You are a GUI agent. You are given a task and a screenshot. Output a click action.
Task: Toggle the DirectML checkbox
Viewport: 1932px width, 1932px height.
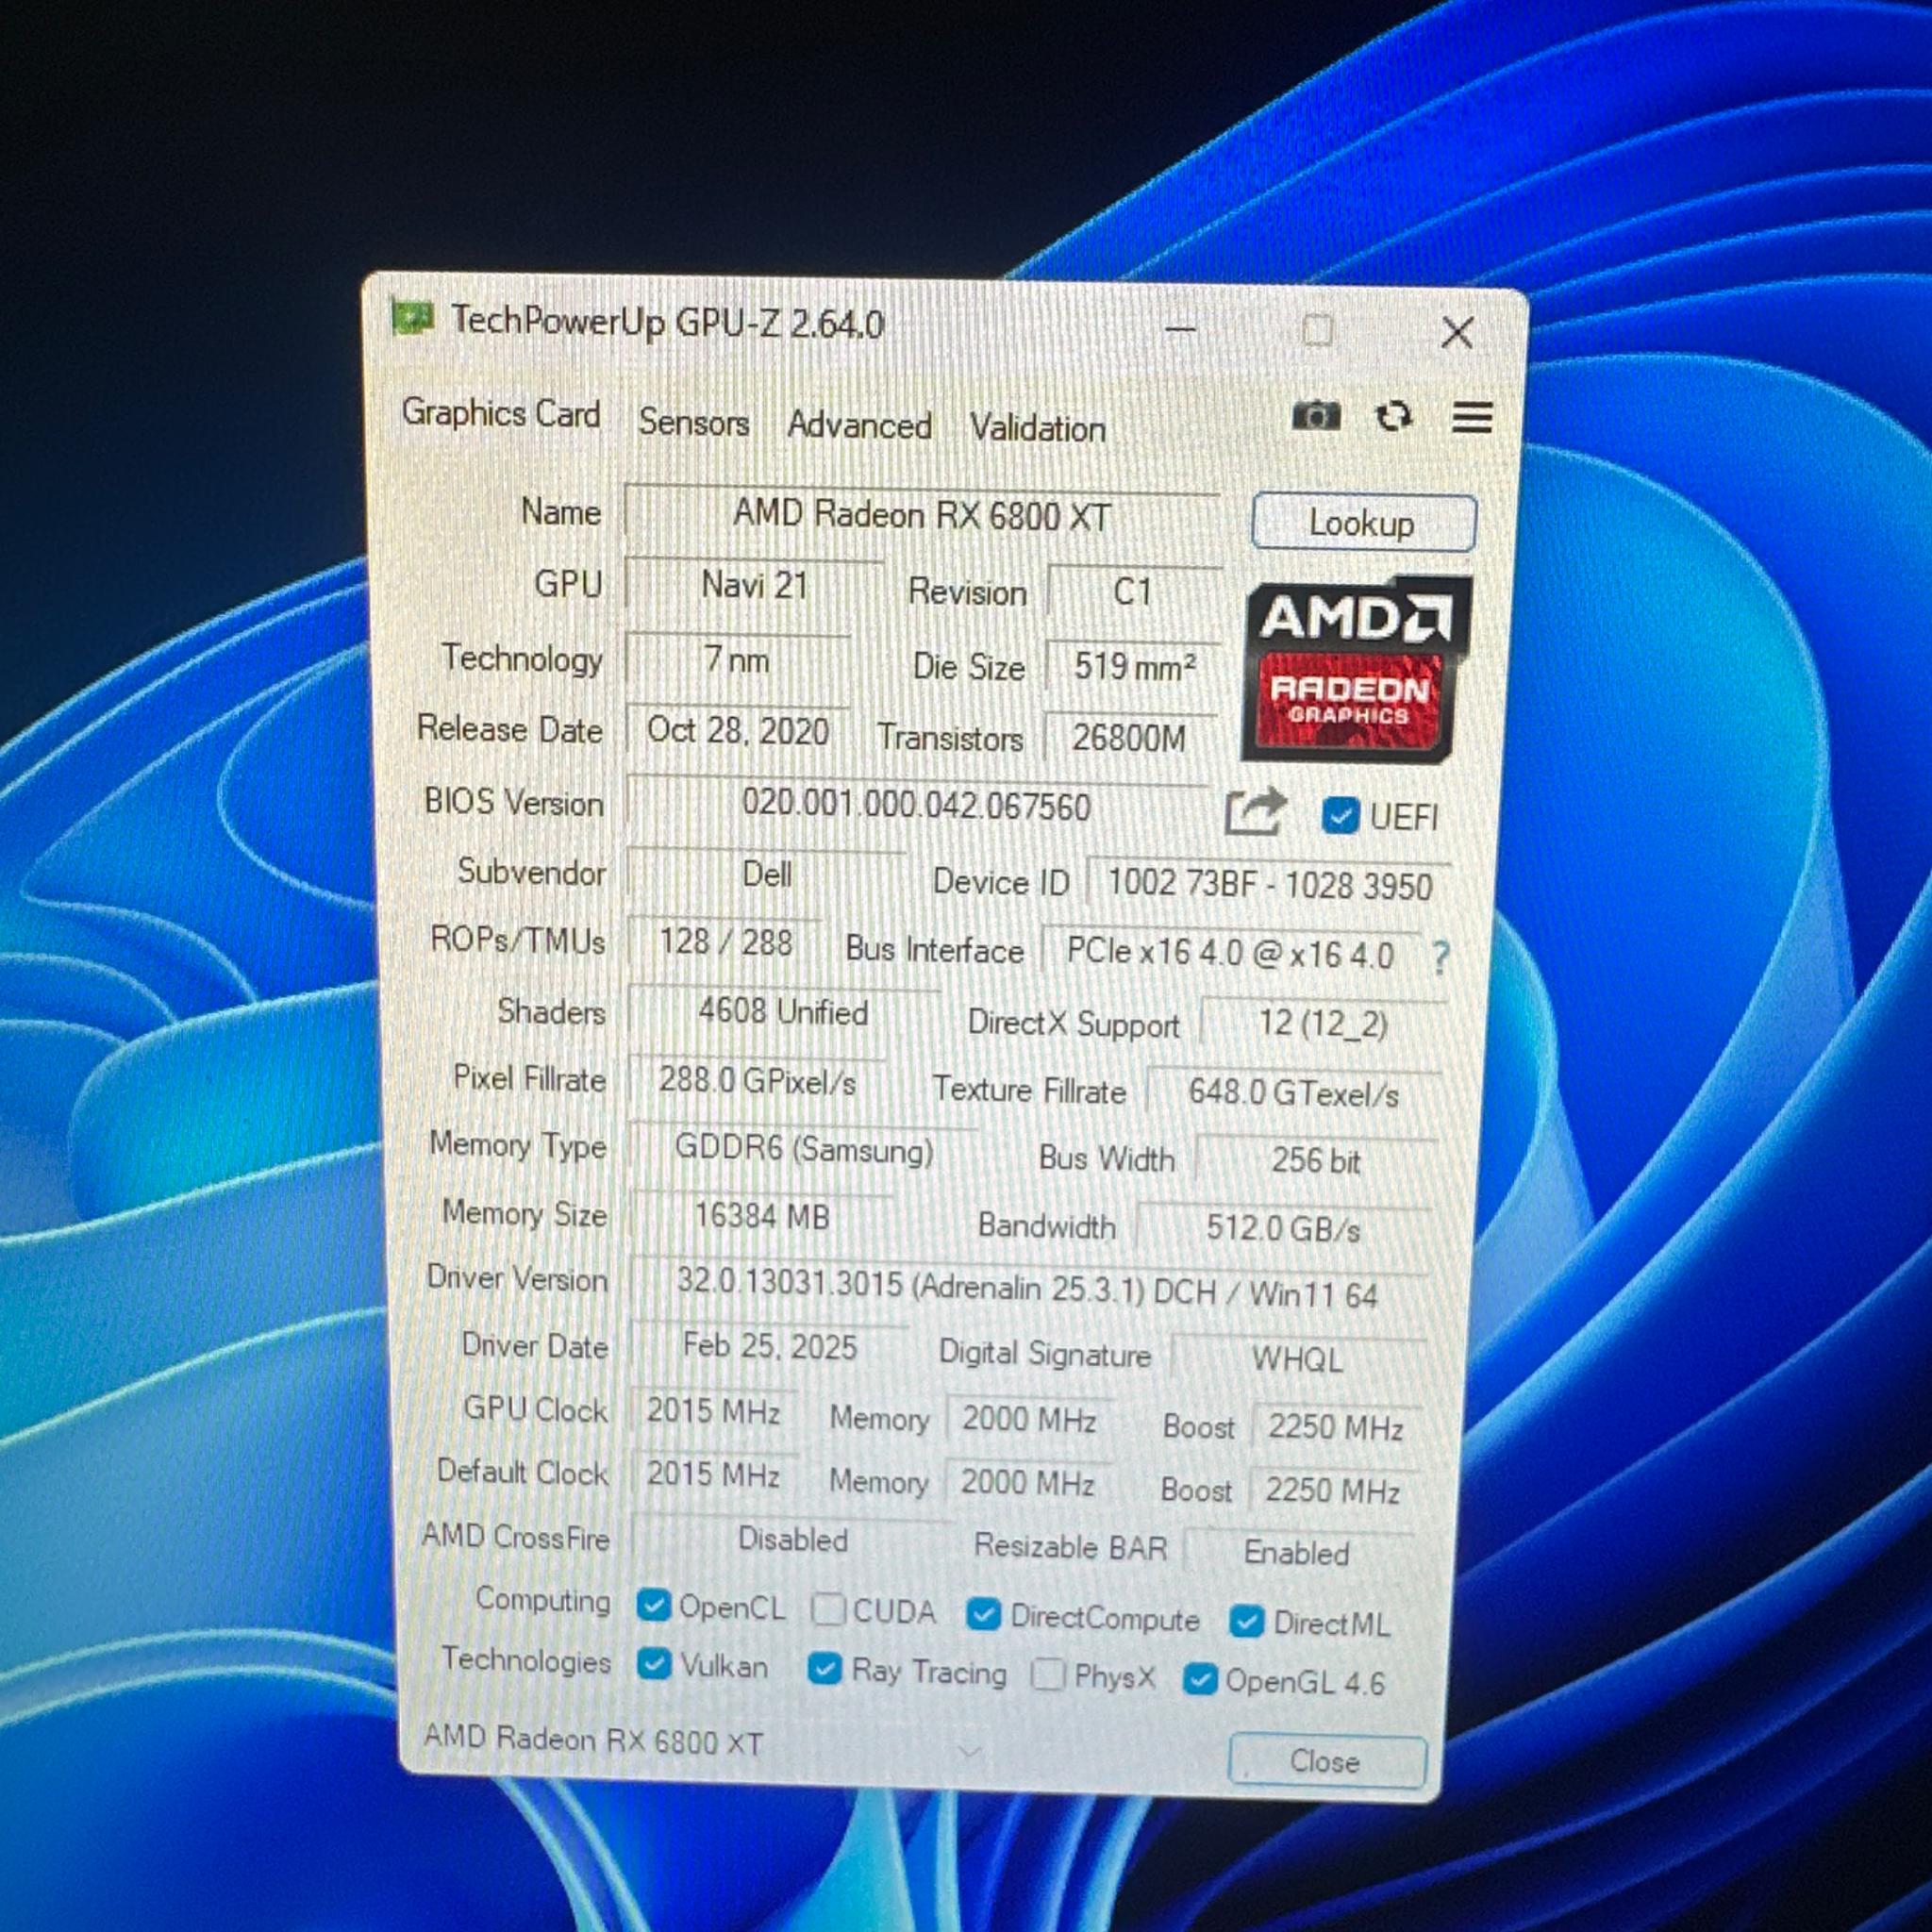coord(1246,1621)
